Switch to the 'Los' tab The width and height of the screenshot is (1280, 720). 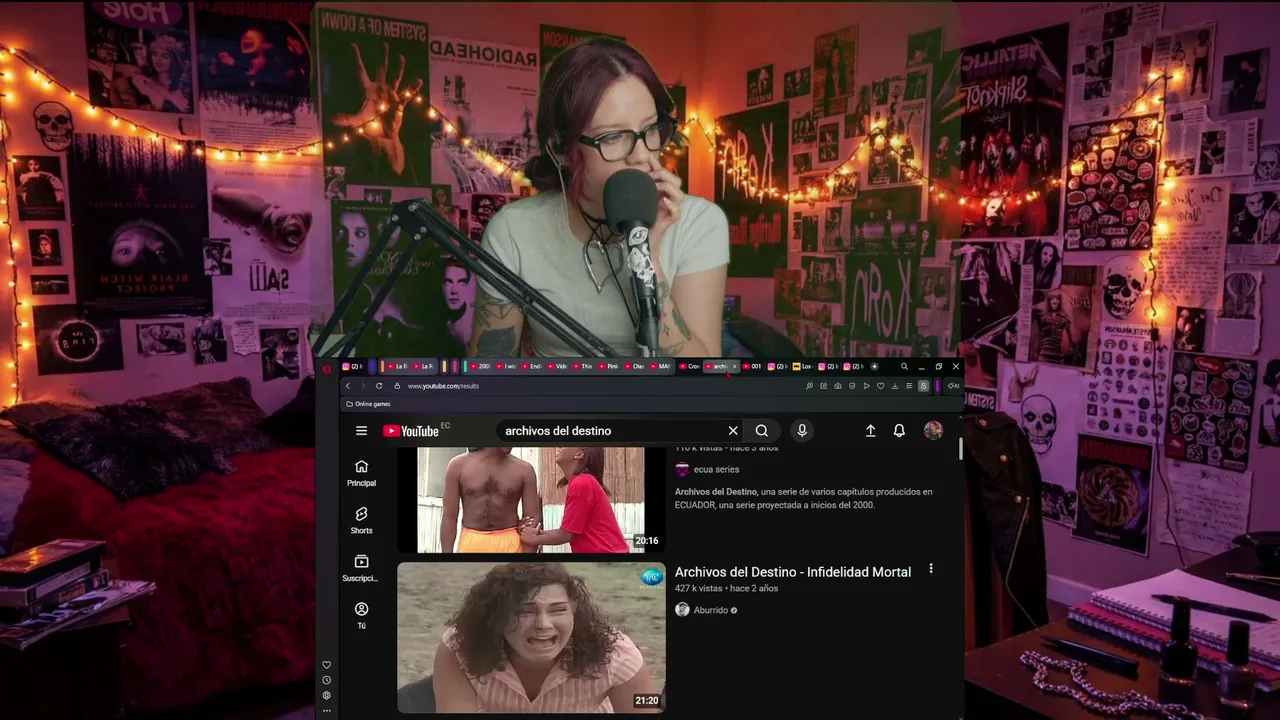tap(802, 367)
